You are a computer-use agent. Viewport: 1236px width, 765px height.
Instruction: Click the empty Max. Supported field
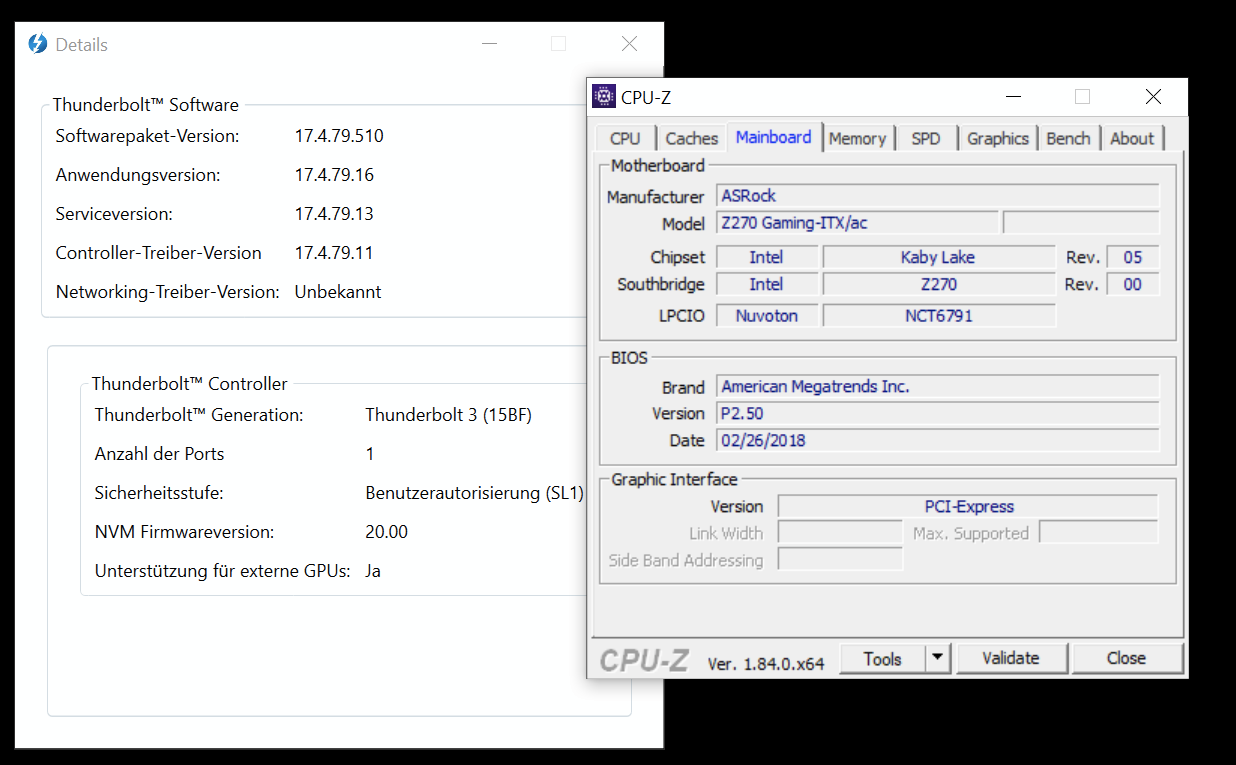point(1099,533)
